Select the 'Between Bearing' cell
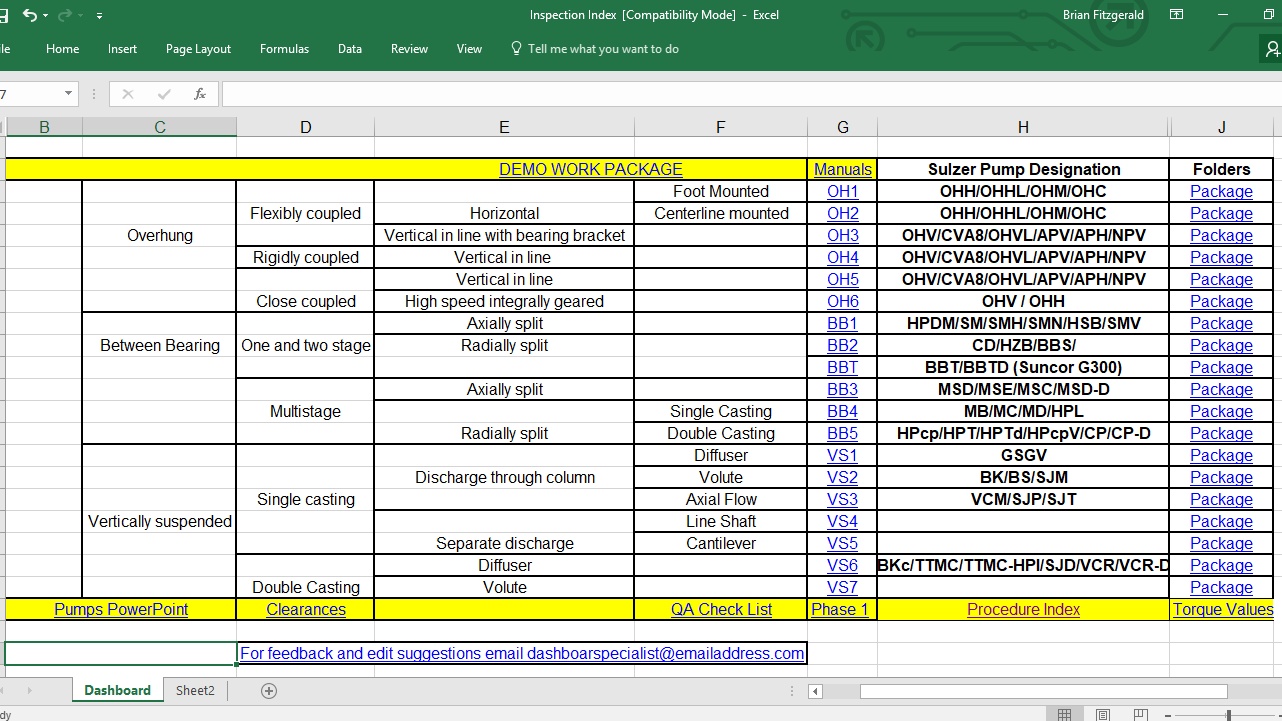This screenshot has width=1282, height=721. pos(160,346)
